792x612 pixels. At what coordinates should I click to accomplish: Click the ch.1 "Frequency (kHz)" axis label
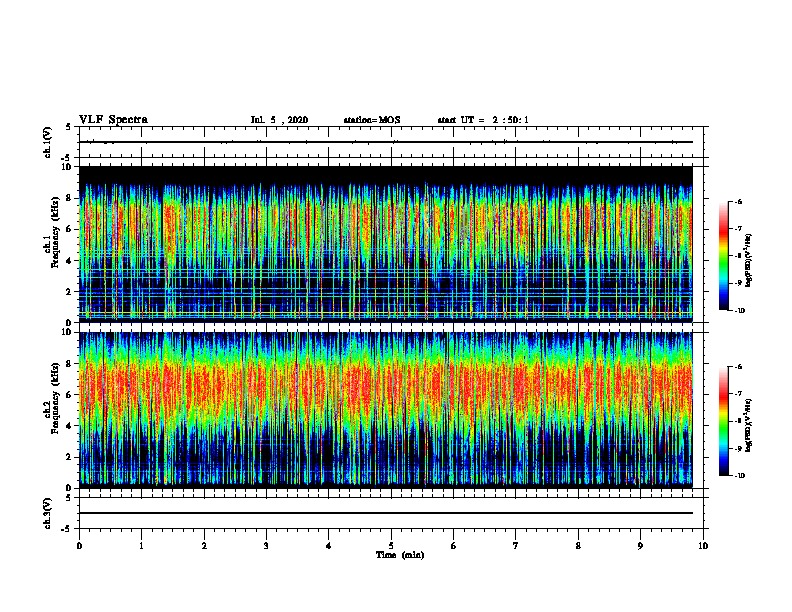tap(56, 233)
